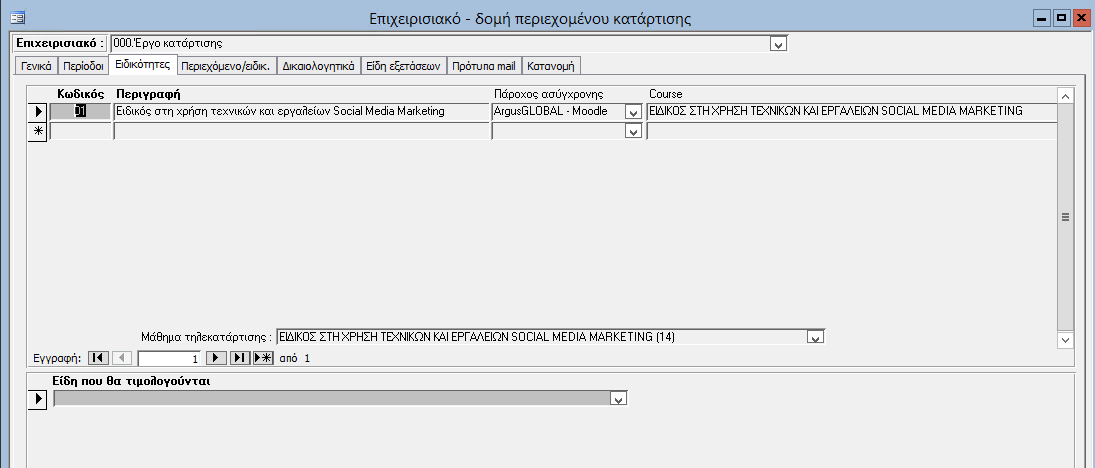Open the Δικαιολογητικά tab
Image resolution: width=1095 pixels, height=468 pixels.
(318, 67)
